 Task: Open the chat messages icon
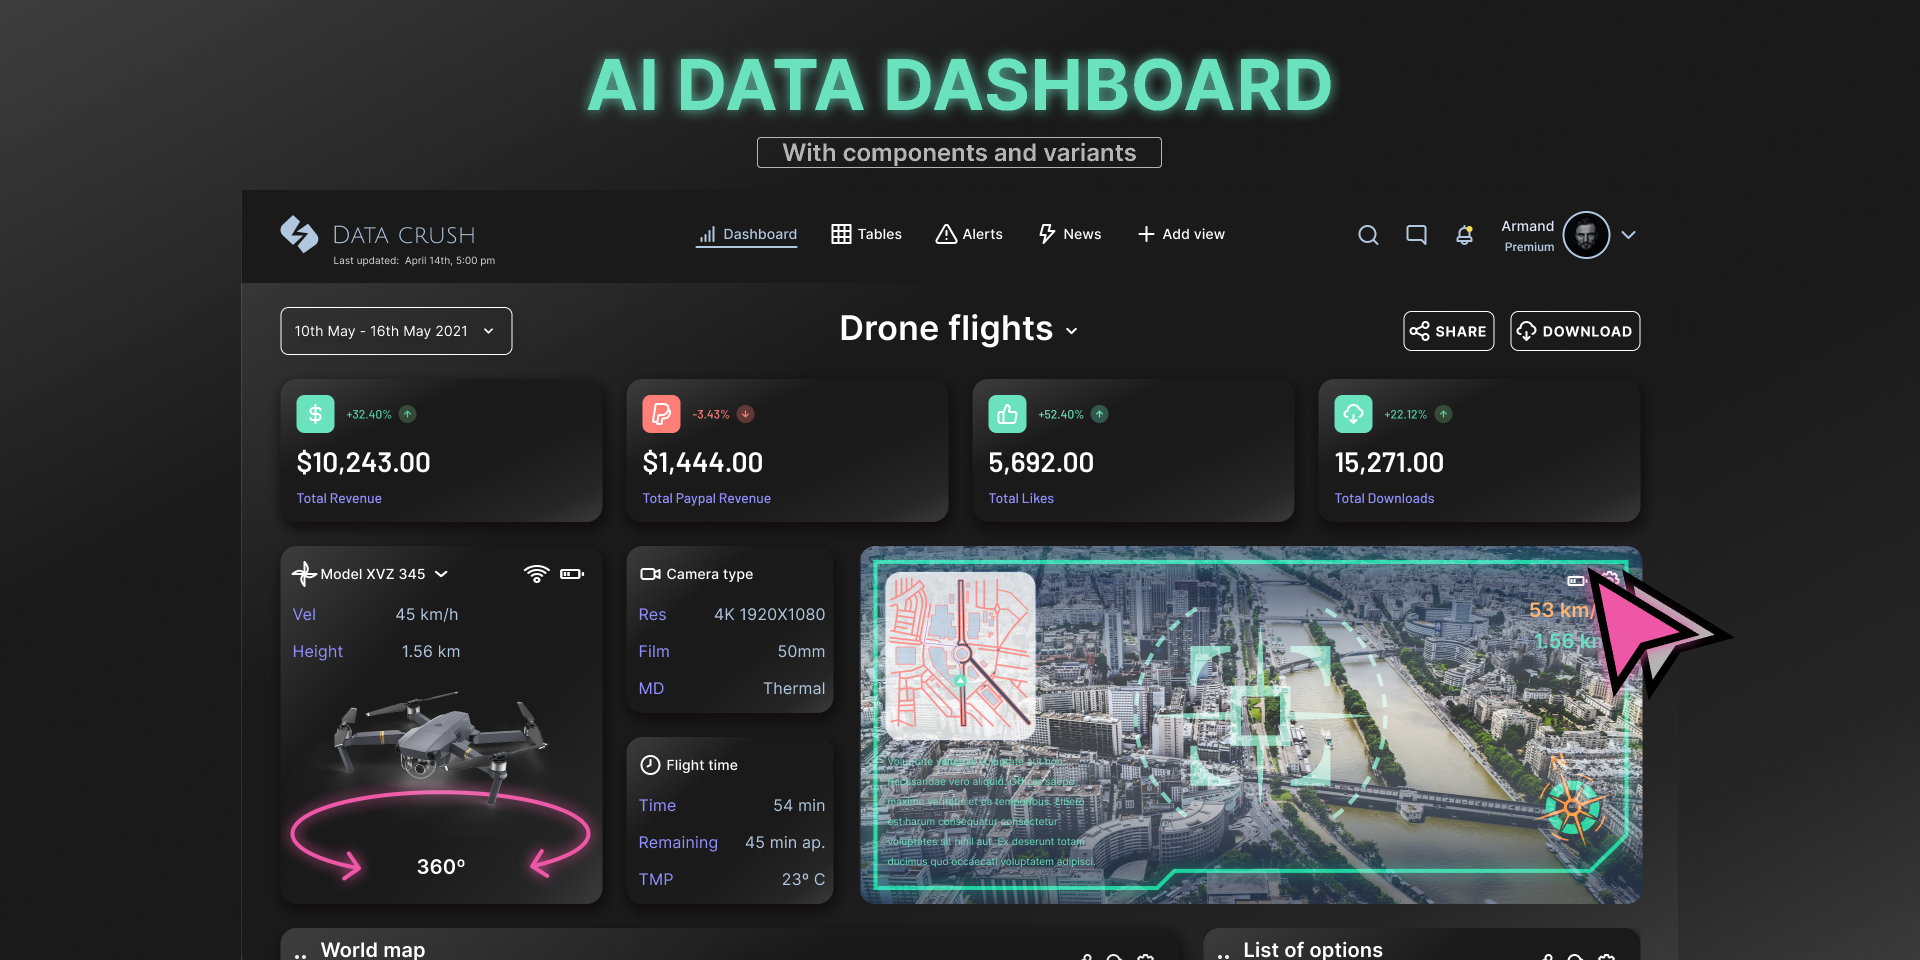pos(1416,235)
